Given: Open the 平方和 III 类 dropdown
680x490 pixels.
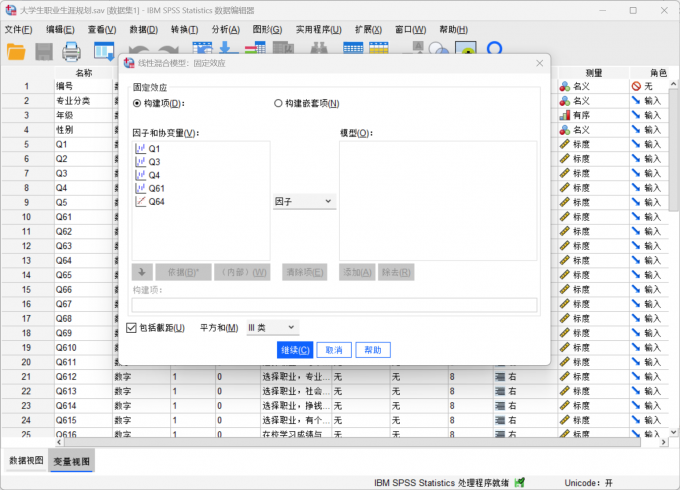Looking at the screenshot, I should pyautogui.click(x=272, y=327).
